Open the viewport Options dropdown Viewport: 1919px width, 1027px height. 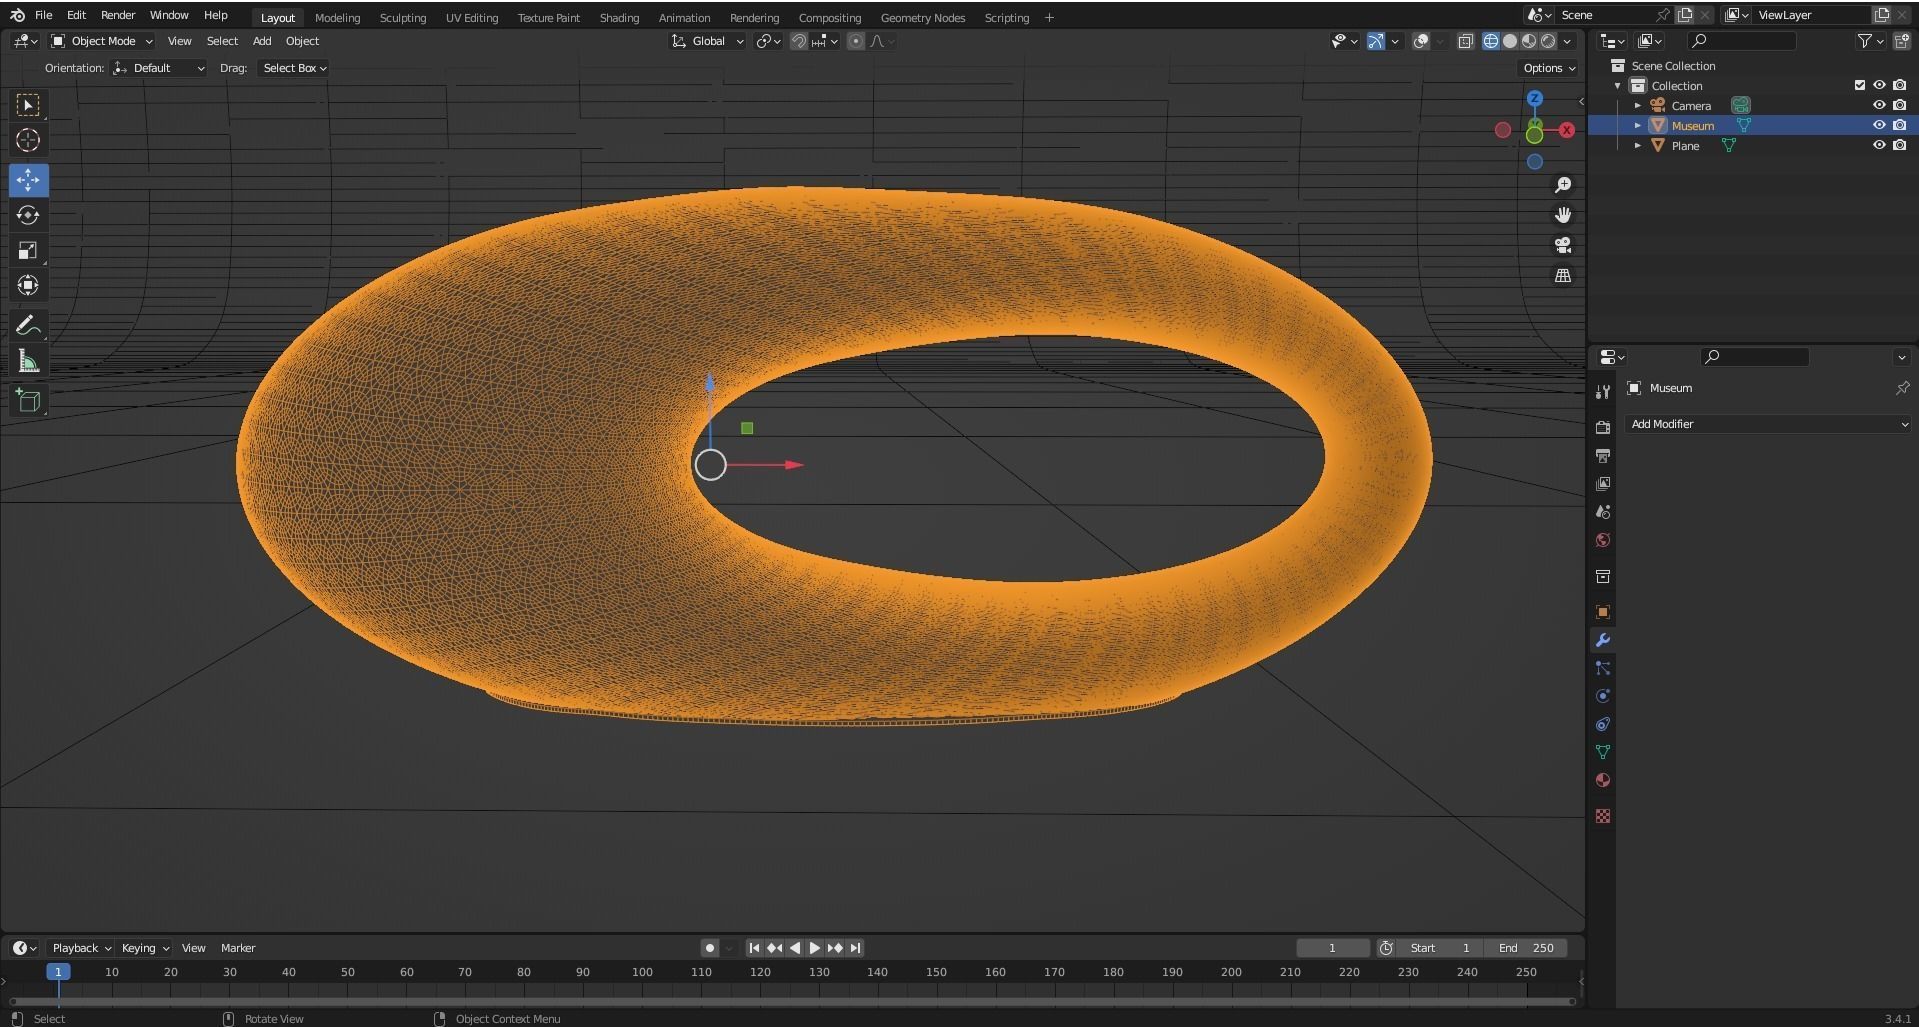(x=1549, y=68)
